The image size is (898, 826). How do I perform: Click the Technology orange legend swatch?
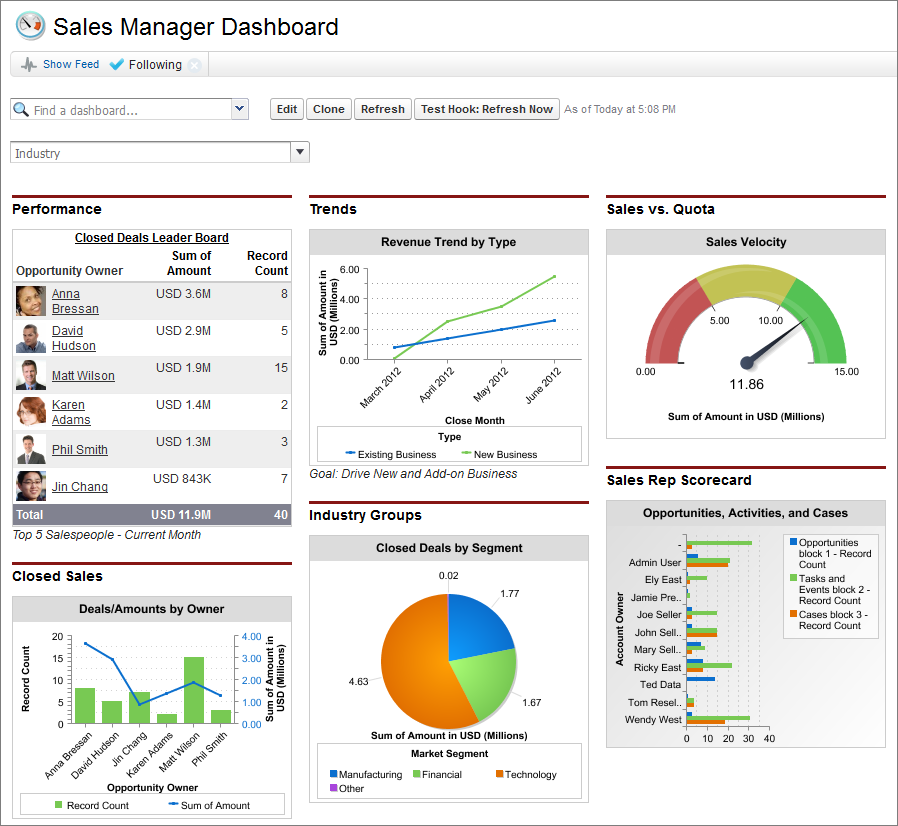tap(499, 775)
